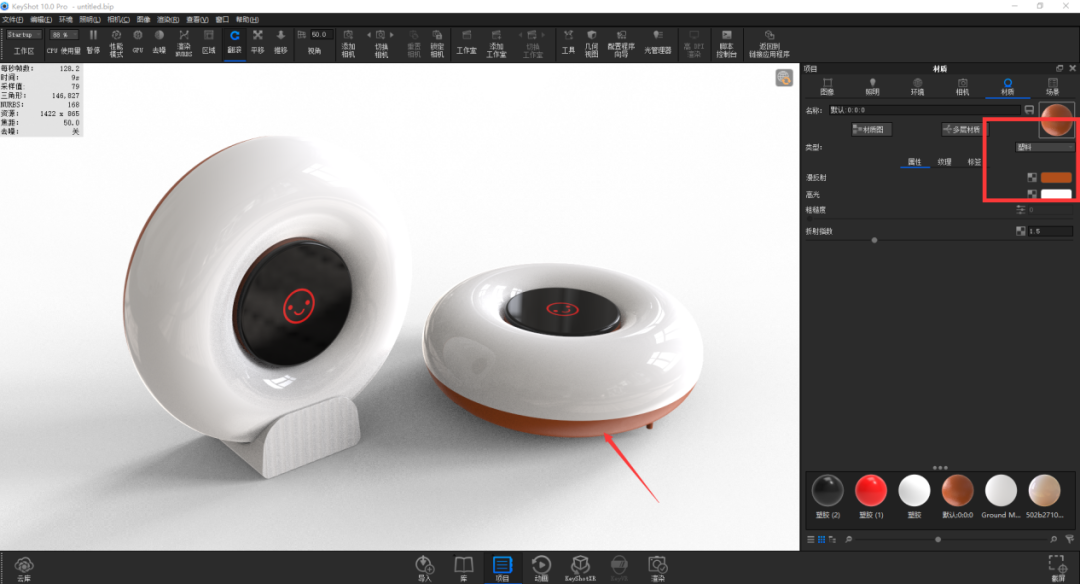Click the render NURBS toolbar icon
The height and width of the screenshot is (584, 1080).
tap(184, 43)
